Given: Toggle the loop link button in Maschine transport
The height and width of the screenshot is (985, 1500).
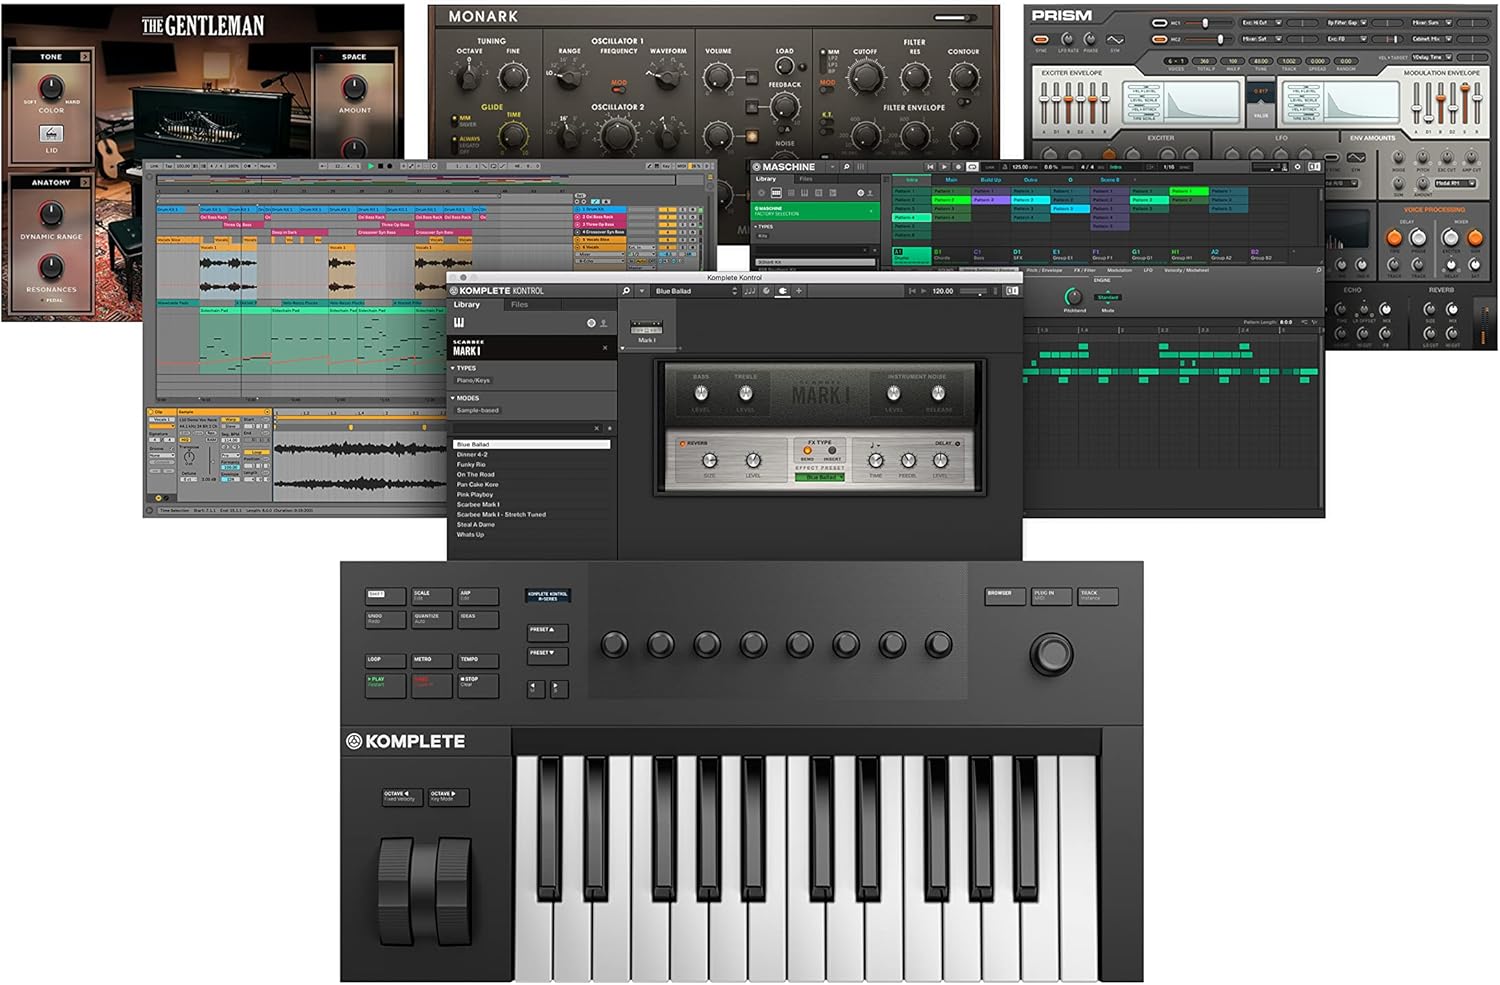Looking at the screenshot, I should [971, 167].
